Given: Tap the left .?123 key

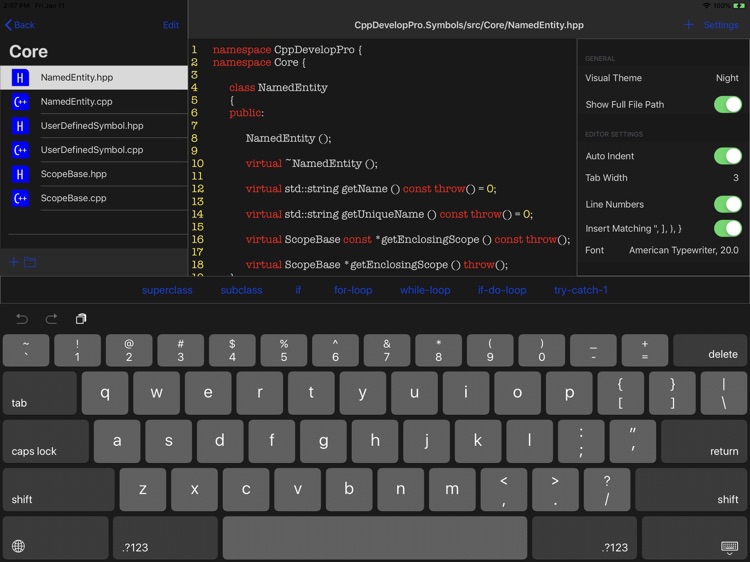Looking at the screenshot, I should coord(165,538).
